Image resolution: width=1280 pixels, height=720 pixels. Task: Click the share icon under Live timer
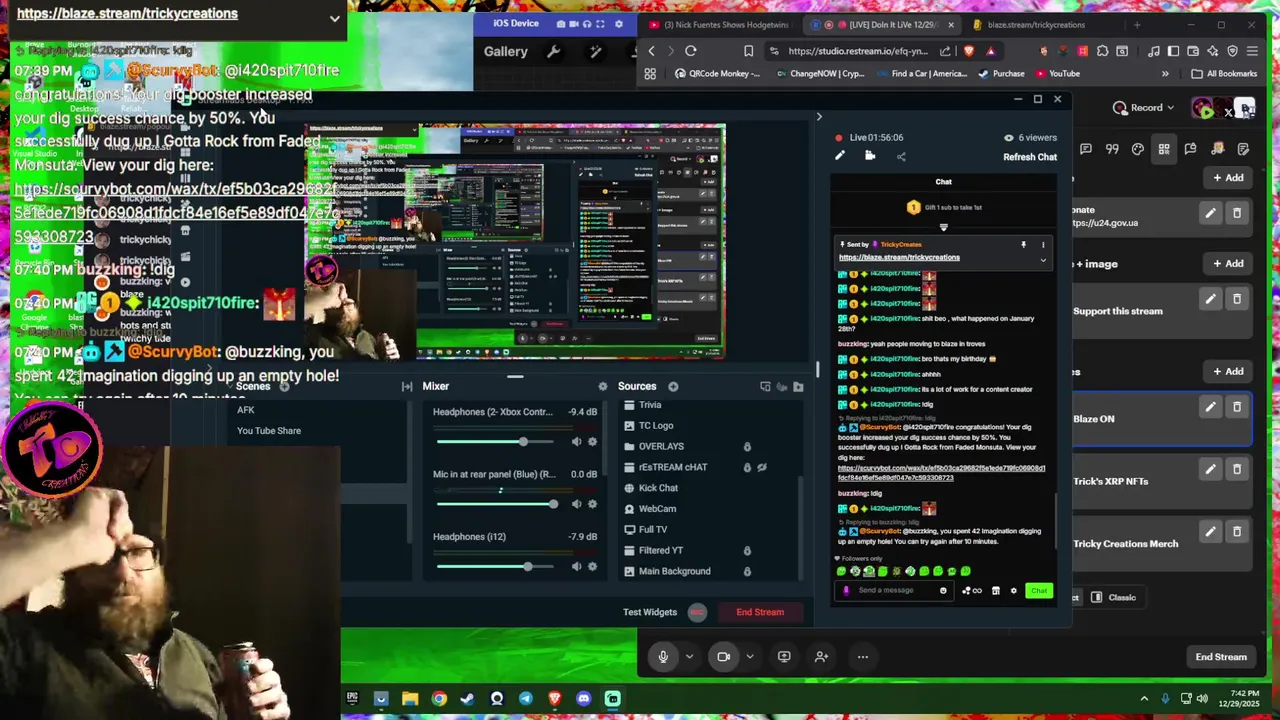click(901, 156)
